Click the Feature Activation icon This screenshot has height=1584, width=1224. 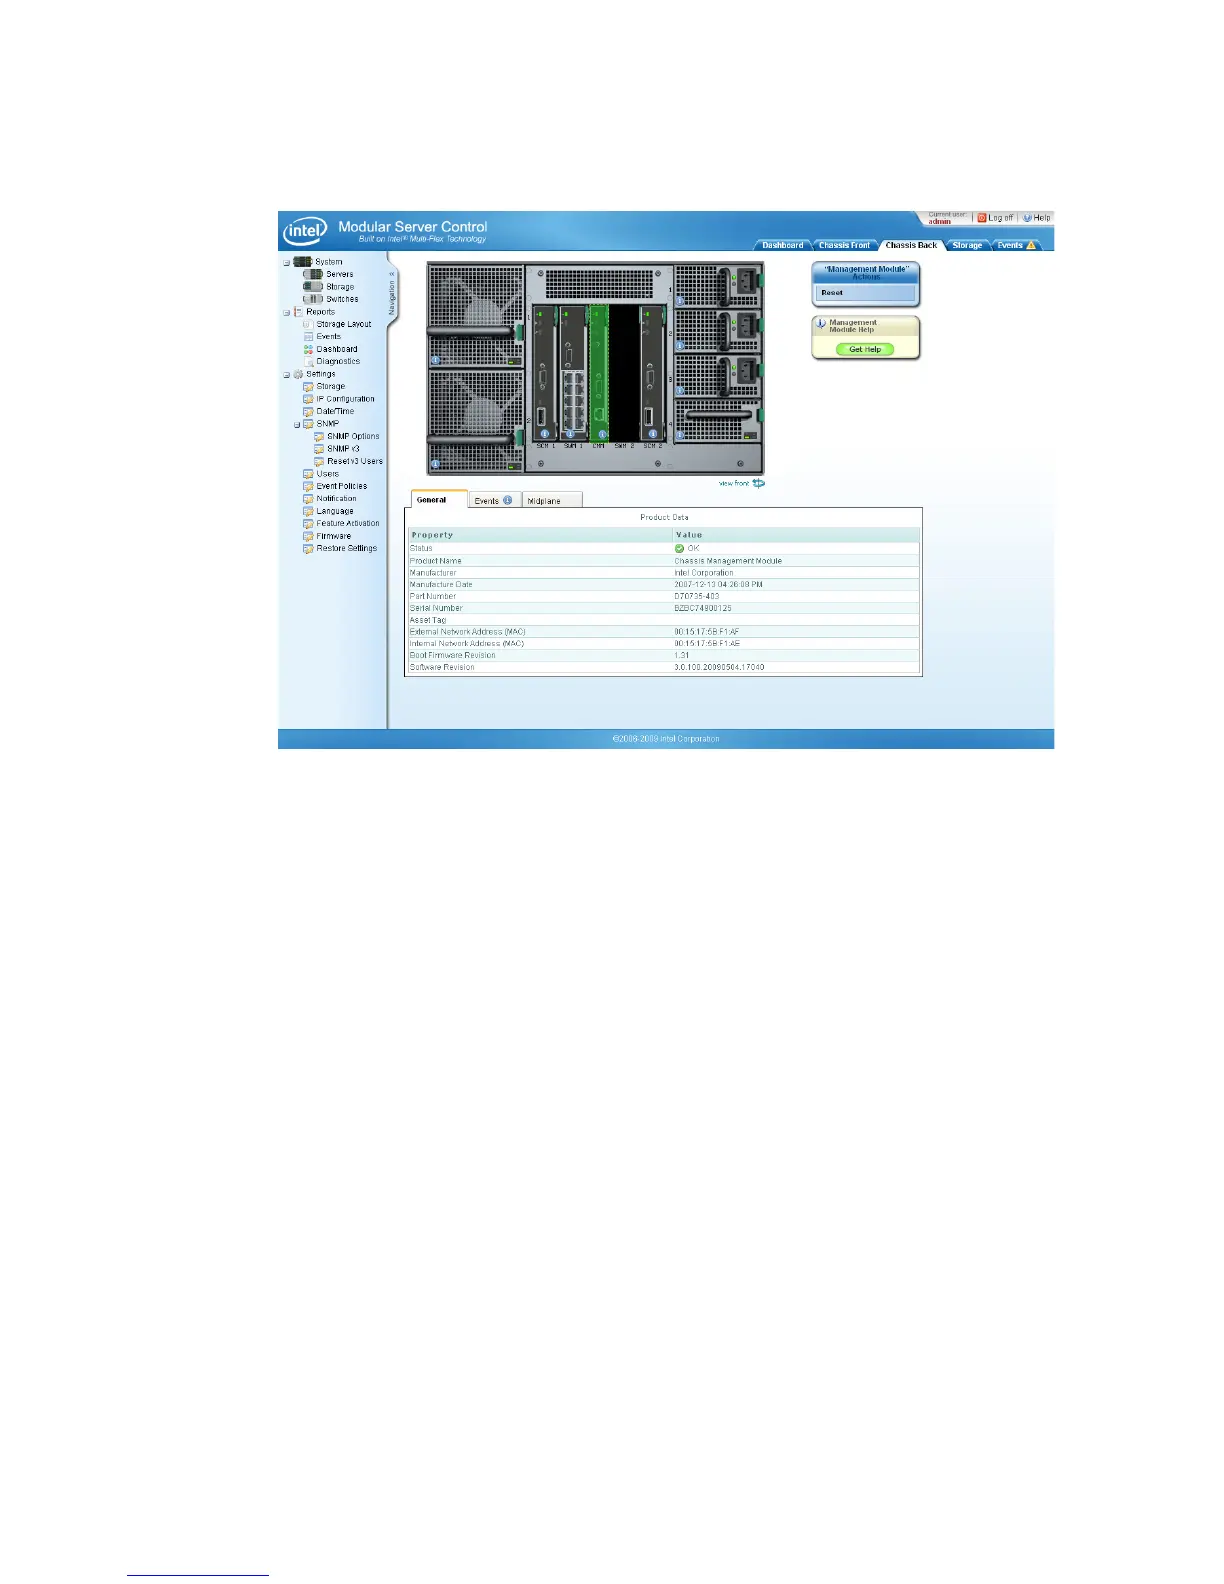(308, 523)
